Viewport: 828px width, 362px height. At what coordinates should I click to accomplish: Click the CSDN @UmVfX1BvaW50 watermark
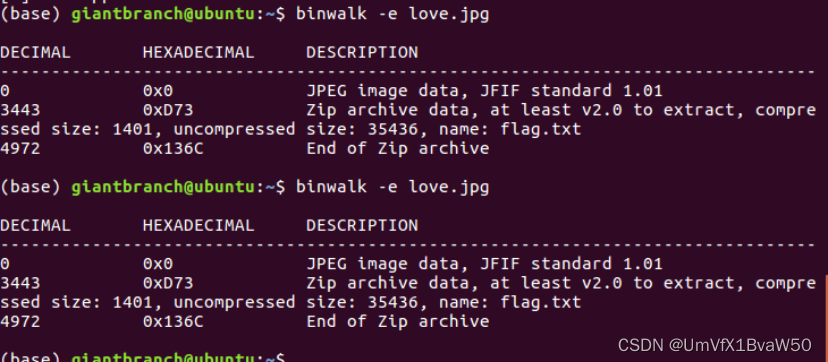click(714, 345)
